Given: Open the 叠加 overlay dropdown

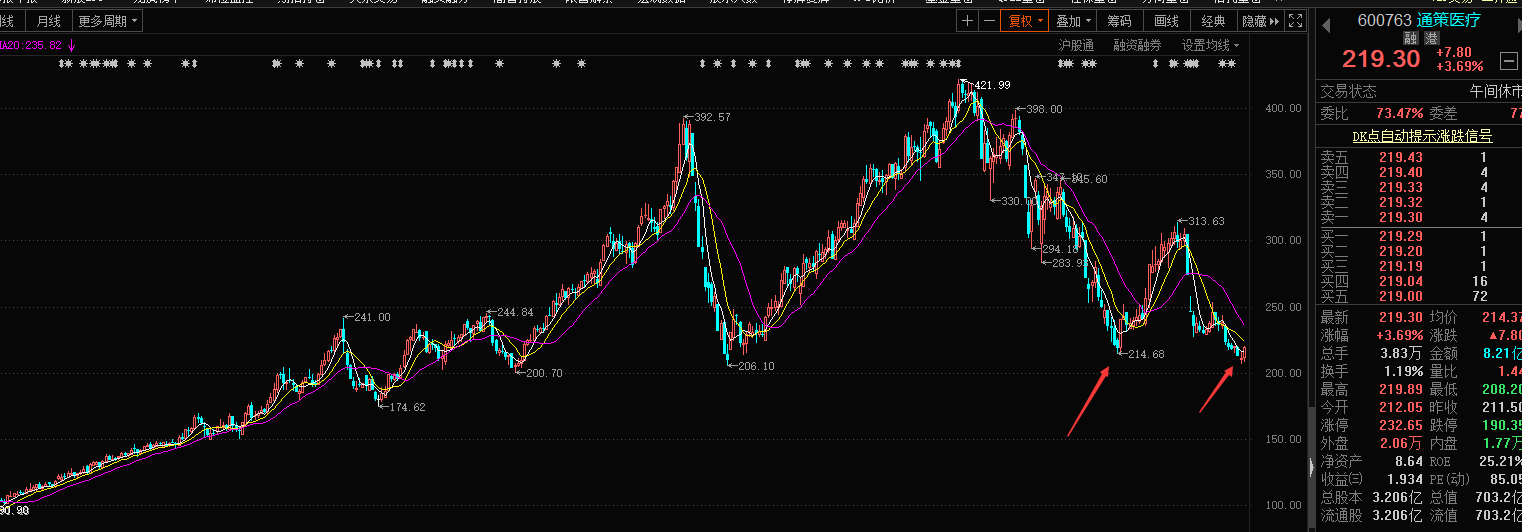Looking at the screenshot, I should point(1073,20).
